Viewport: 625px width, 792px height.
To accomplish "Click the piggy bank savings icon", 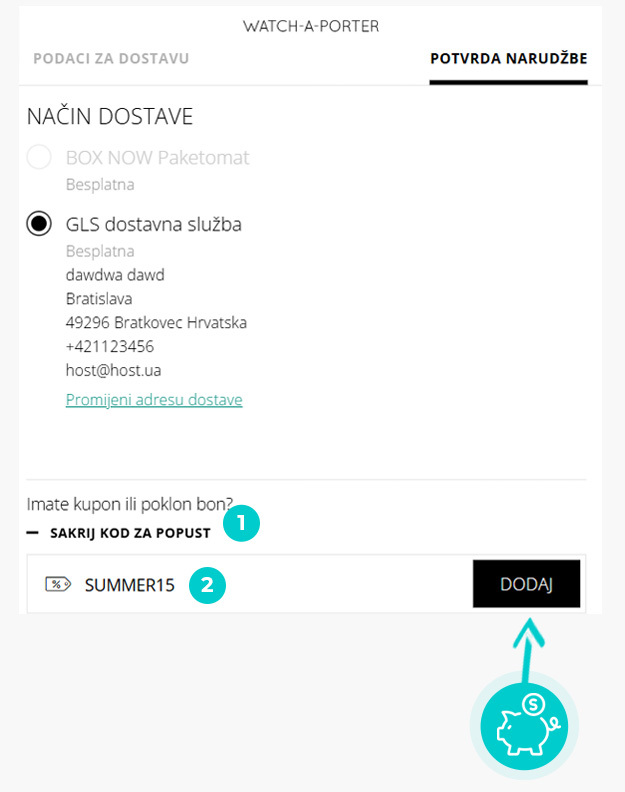I will click(x=524, y=726).
